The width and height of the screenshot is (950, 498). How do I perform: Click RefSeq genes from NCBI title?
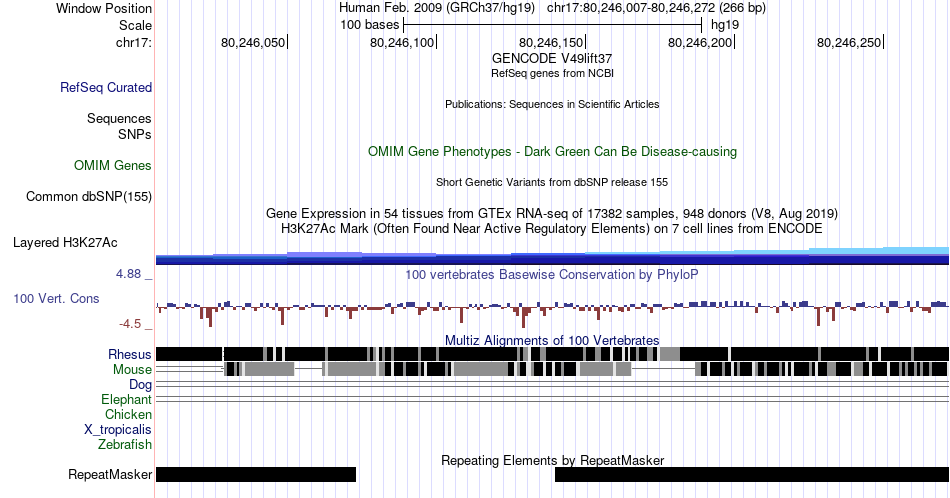pos(552,73)
